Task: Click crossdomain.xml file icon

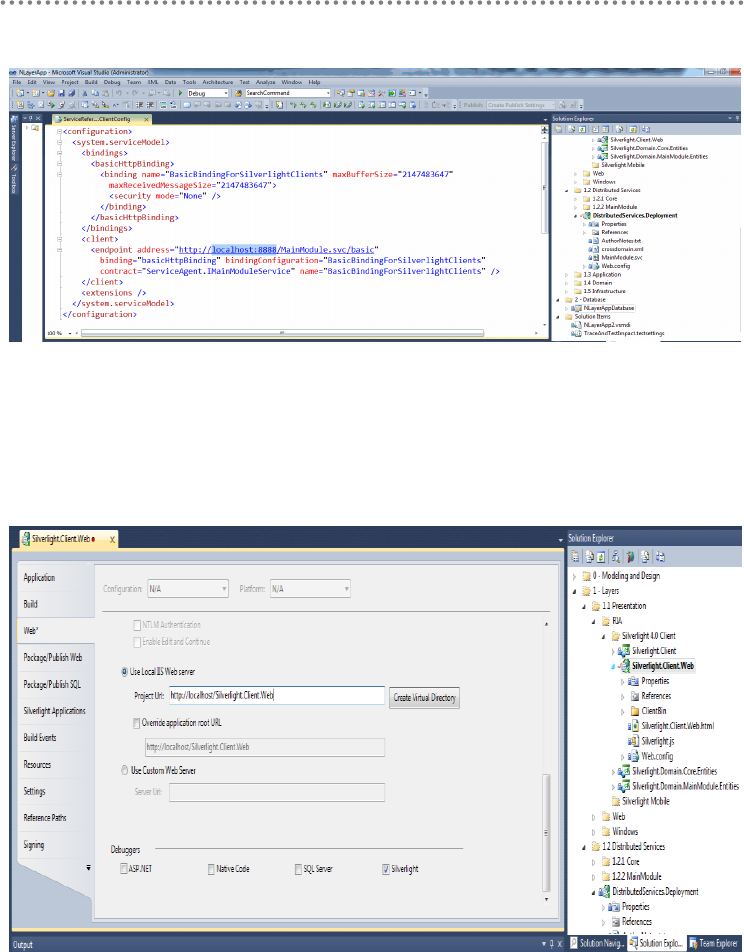Action: tap(596, 249)
